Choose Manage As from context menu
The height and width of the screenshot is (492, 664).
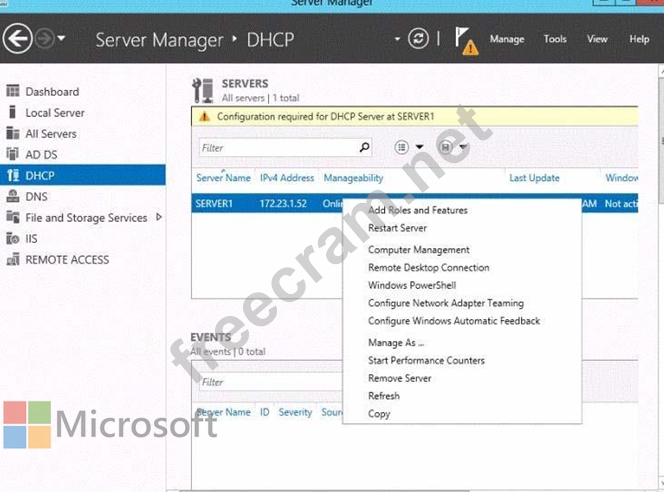[396, 343]
